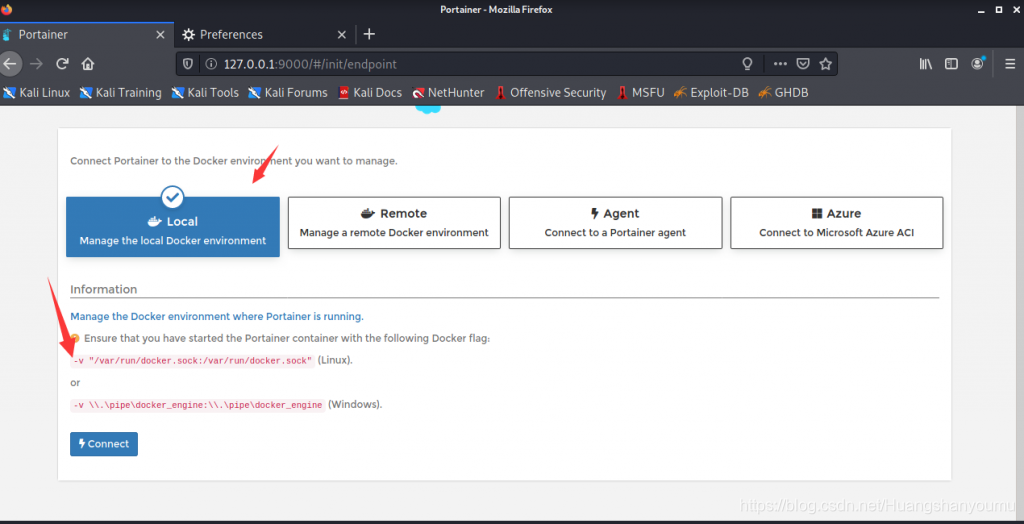Open the Kali Forums bookmark
Screen dimensions: 1024x524
point(288,93)
